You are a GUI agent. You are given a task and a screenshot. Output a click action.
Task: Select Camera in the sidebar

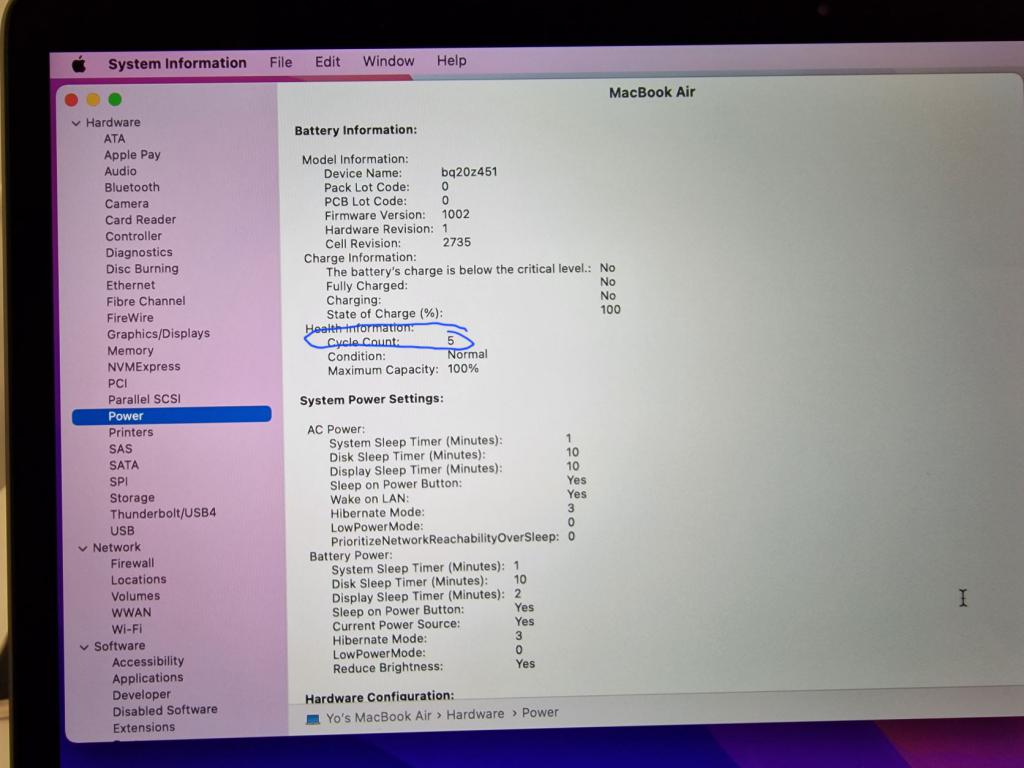[x=127, y=204]
